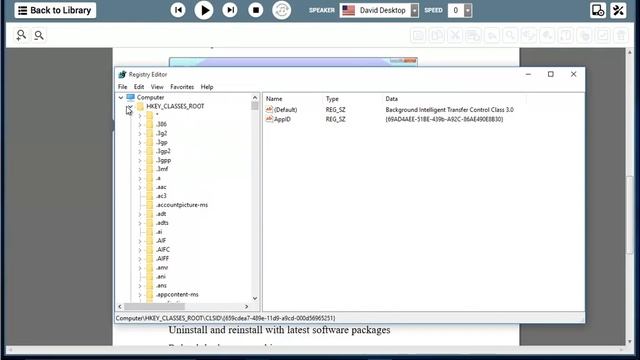Click the .ani folder icon
This screenshot has height=360, width=640.
pyautogui.click(x=150, y=277)
